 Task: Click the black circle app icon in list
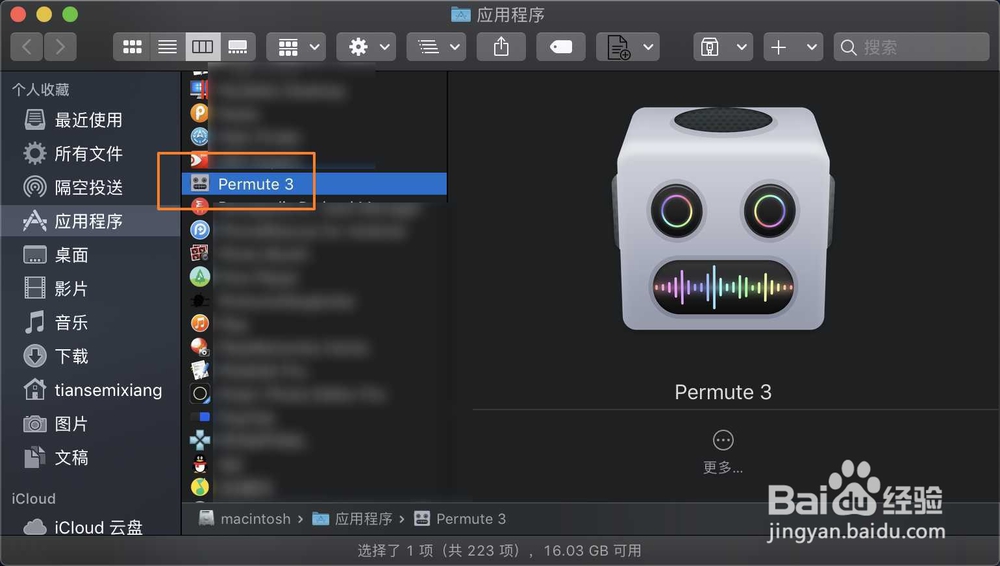tap(200, 394)
